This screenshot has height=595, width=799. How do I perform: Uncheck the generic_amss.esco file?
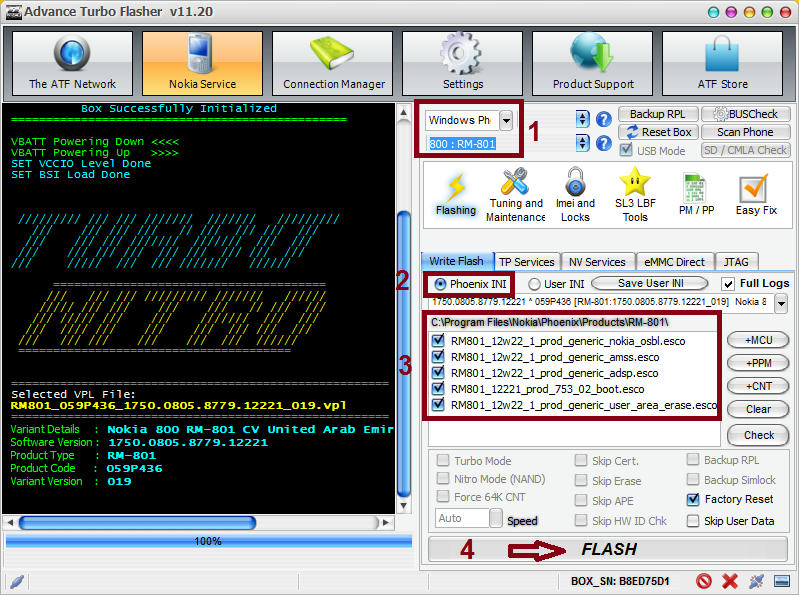[438, 357]
